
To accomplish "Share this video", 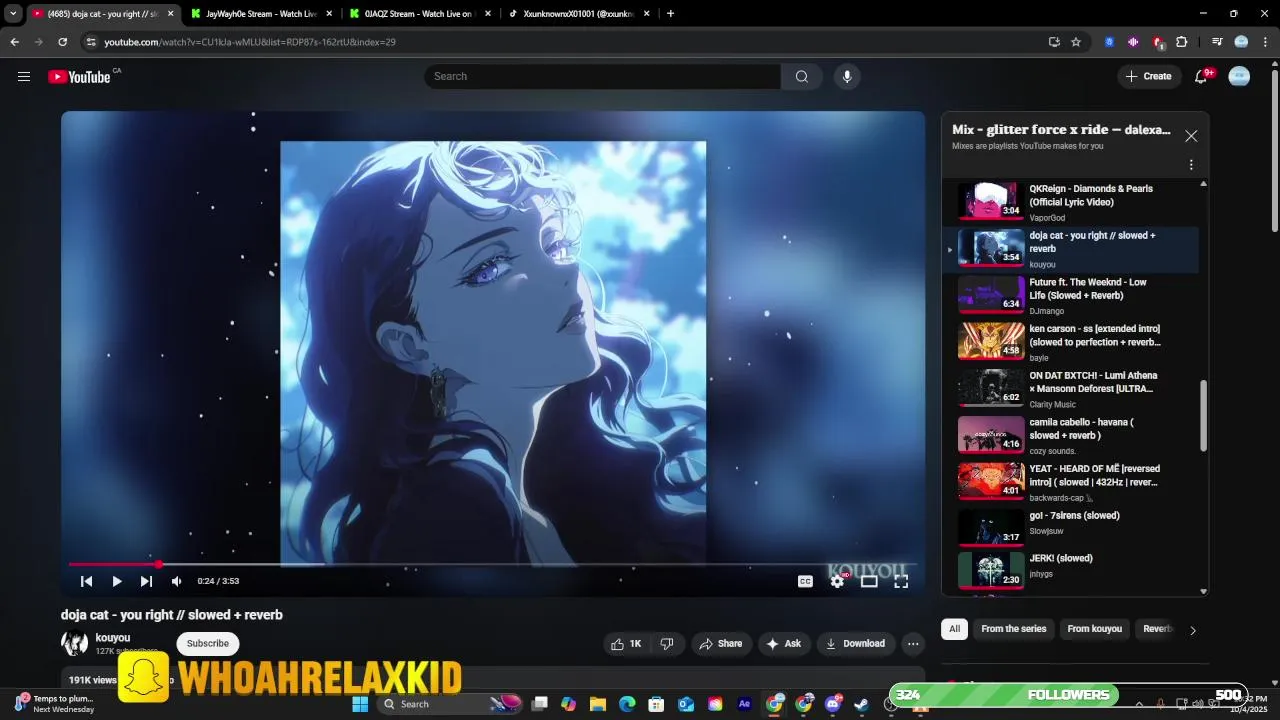I will tap(720, 644).
